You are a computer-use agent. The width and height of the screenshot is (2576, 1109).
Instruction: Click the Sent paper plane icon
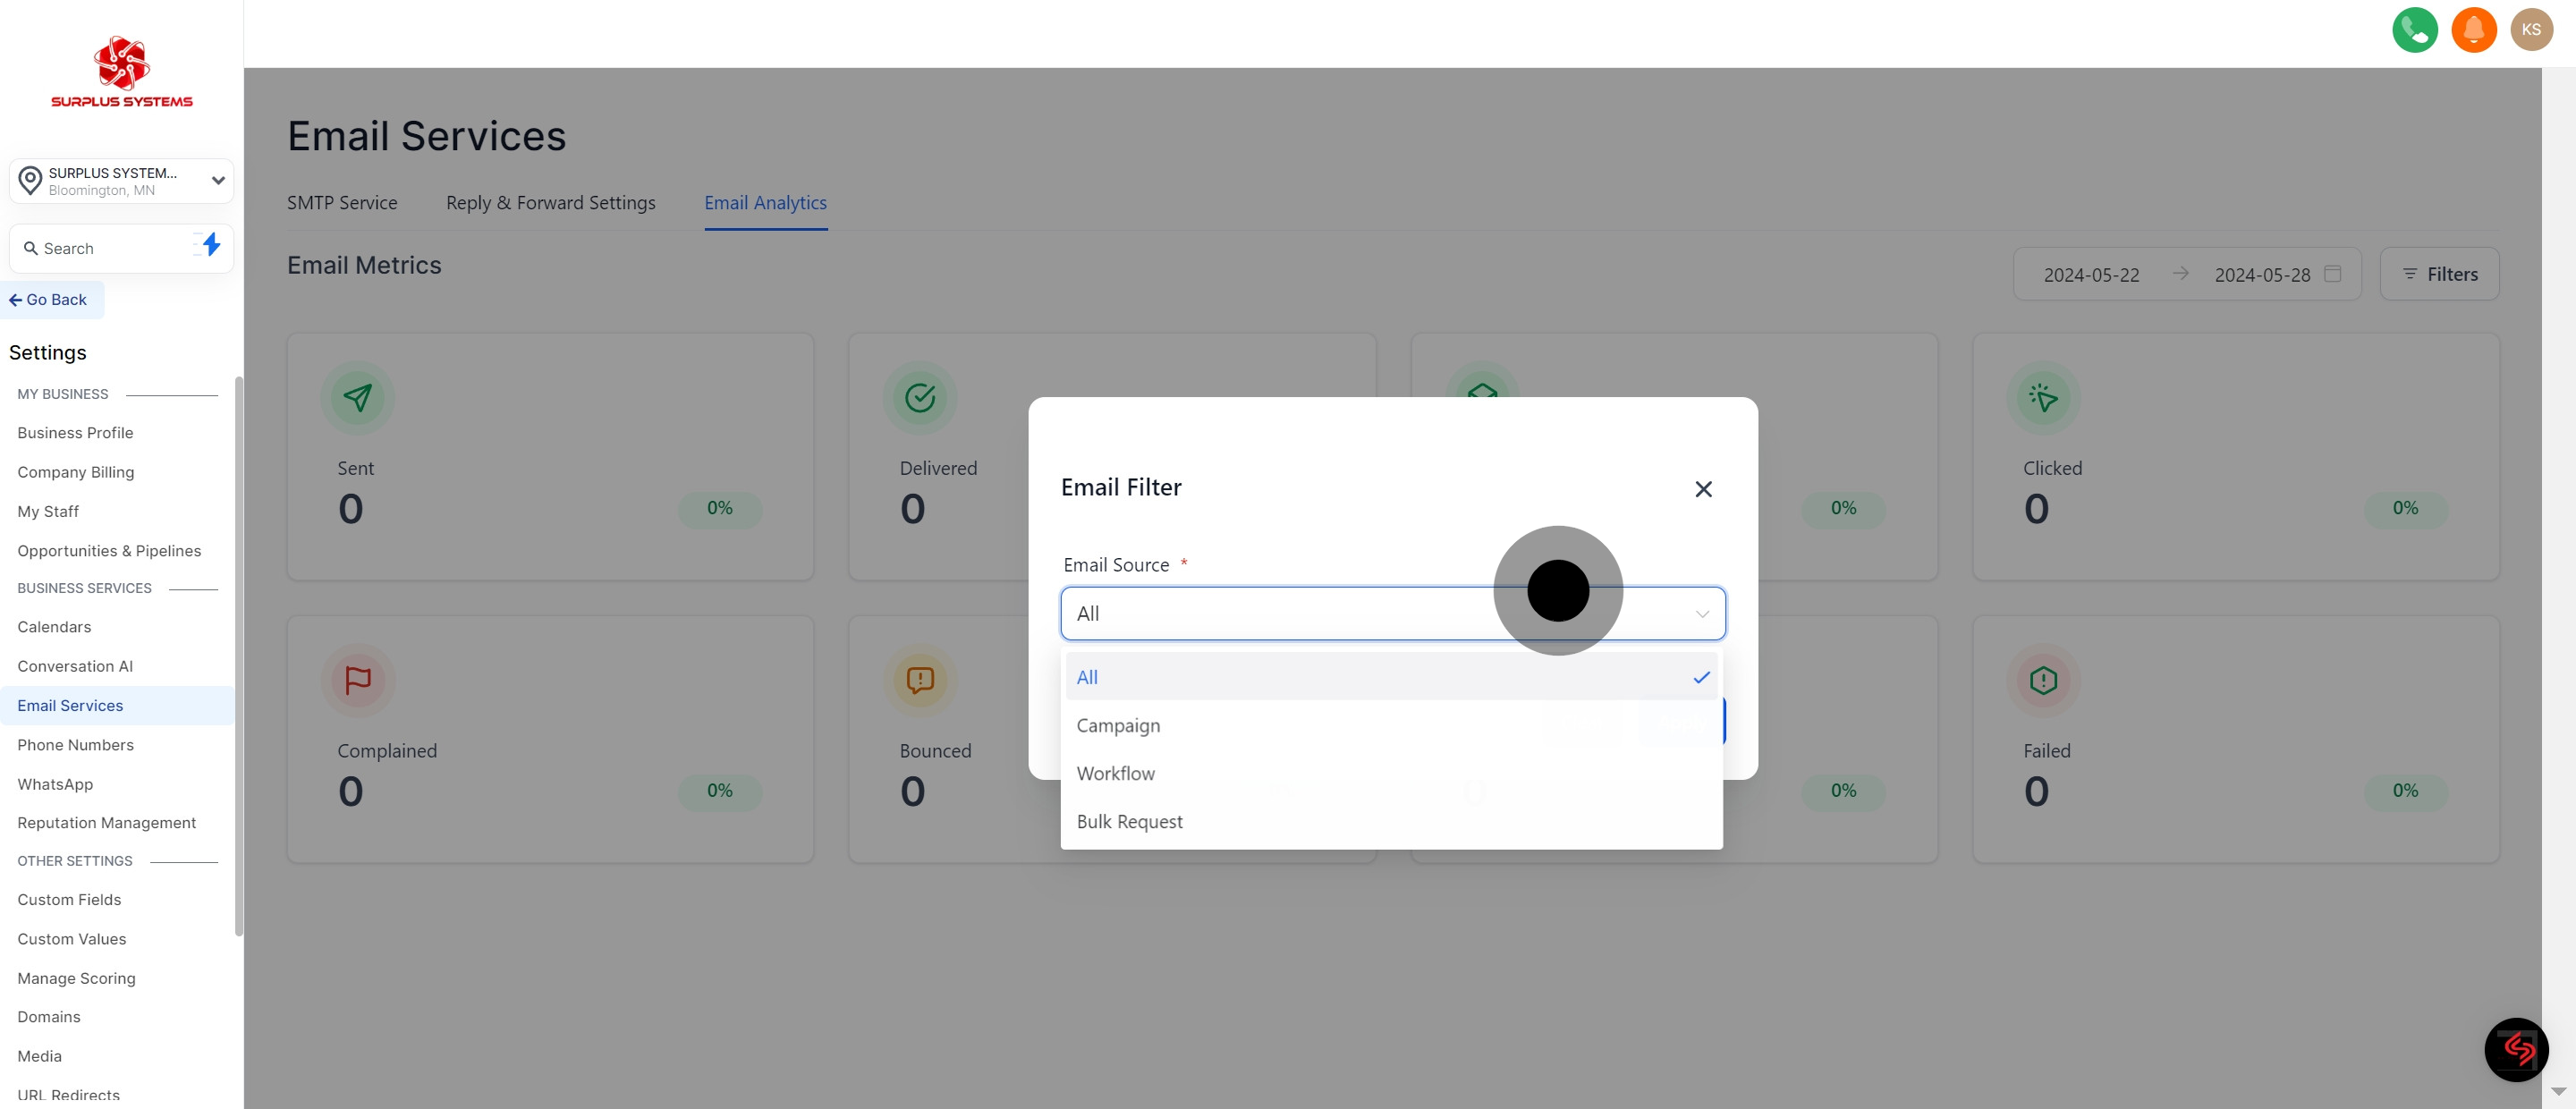click(357, 398)
